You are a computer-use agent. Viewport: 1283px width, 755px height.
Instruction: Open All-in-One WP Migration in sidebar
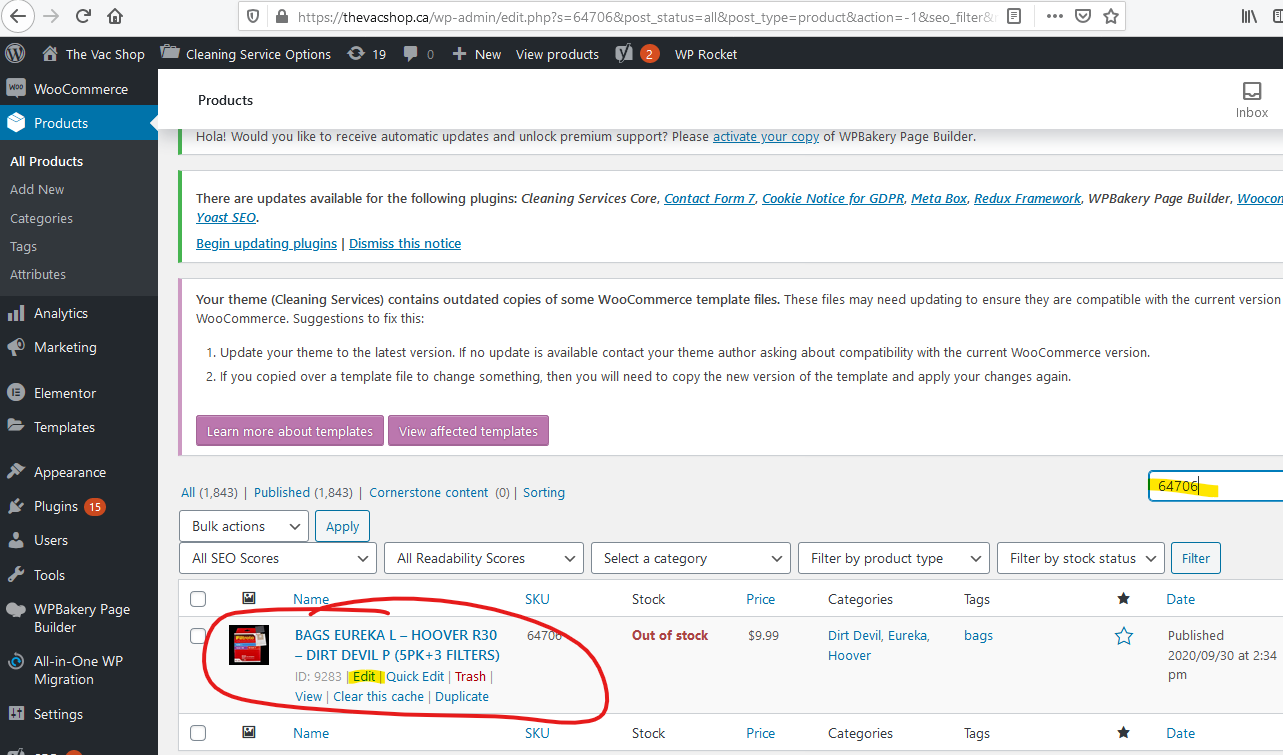[79, 670]
